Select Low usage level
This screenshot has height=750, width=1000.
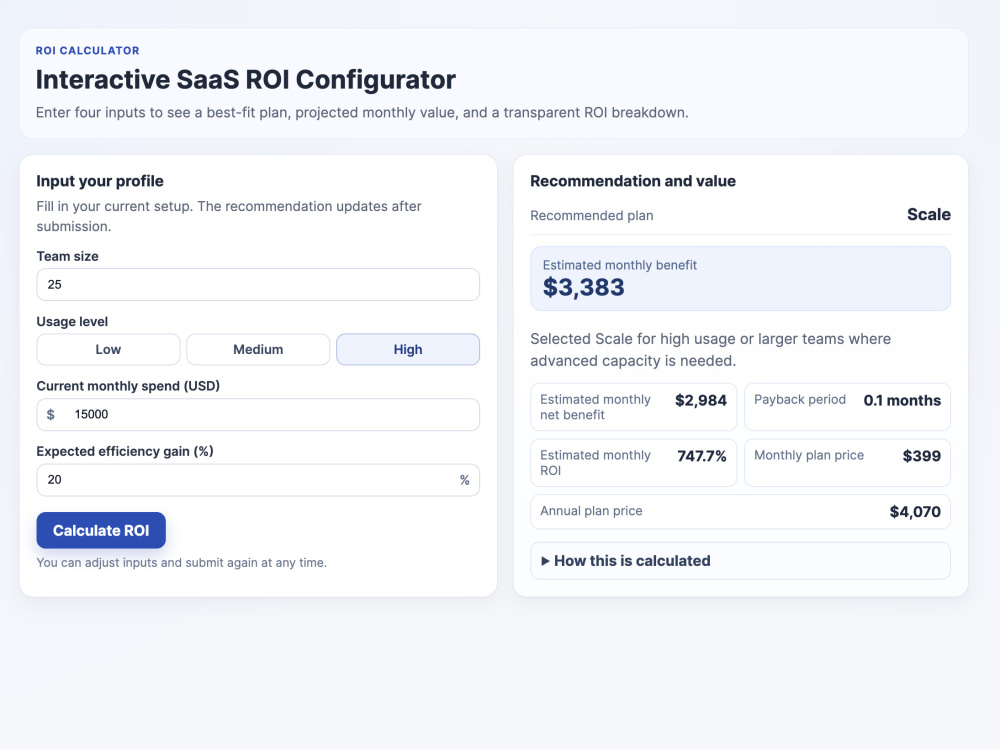pyautogui.click(x=108, y=349)
